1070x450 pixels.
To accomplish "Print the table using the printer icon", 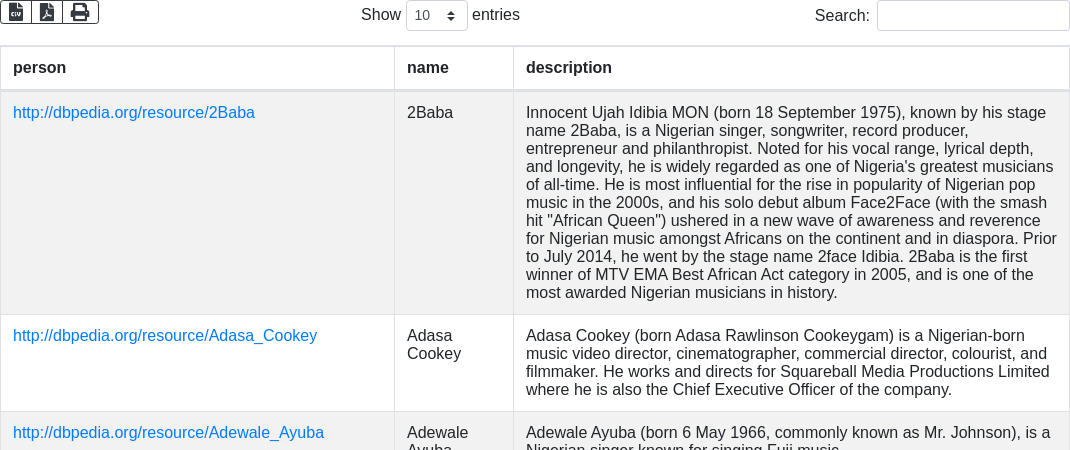I will tap(80, 12).
